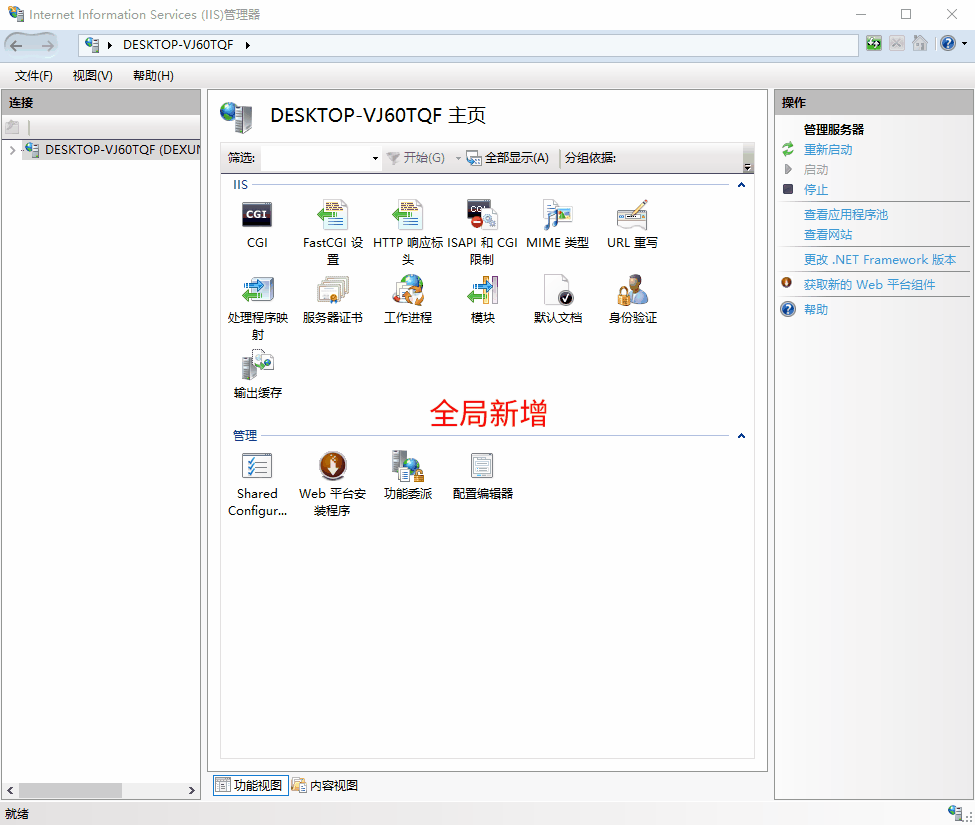
Task: Open 身份验证 settings icon
Action: tap(632, 291)
